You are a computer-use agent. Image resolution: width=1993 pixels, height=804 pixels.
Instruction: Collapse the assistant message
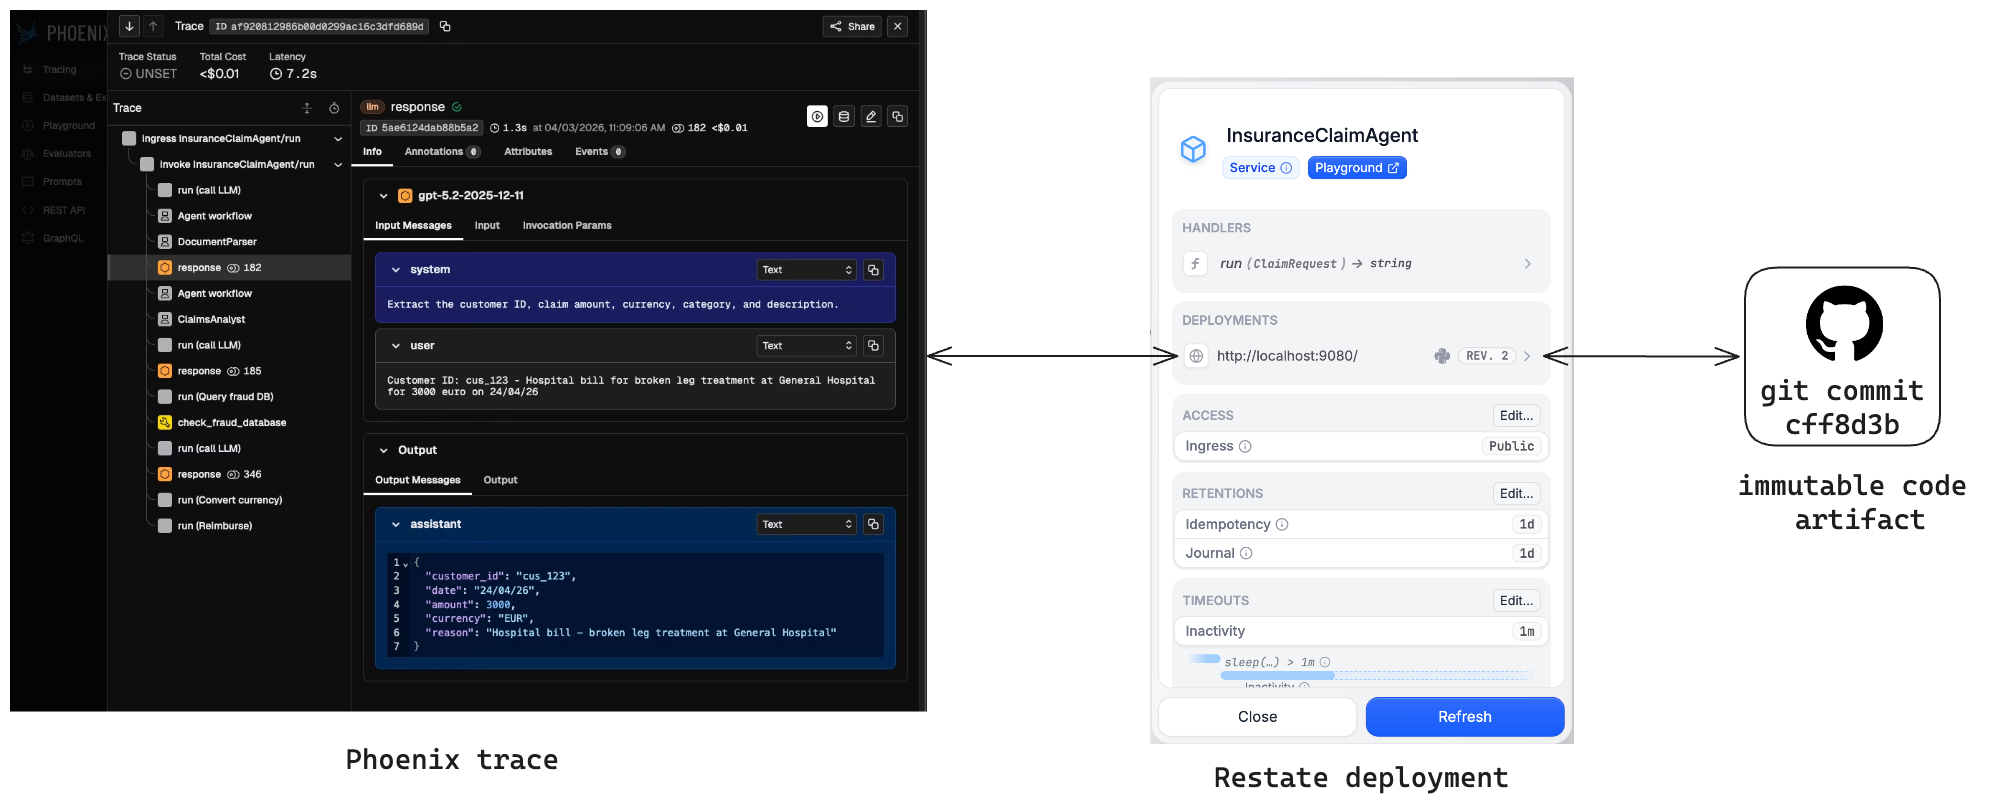(396, 525)
